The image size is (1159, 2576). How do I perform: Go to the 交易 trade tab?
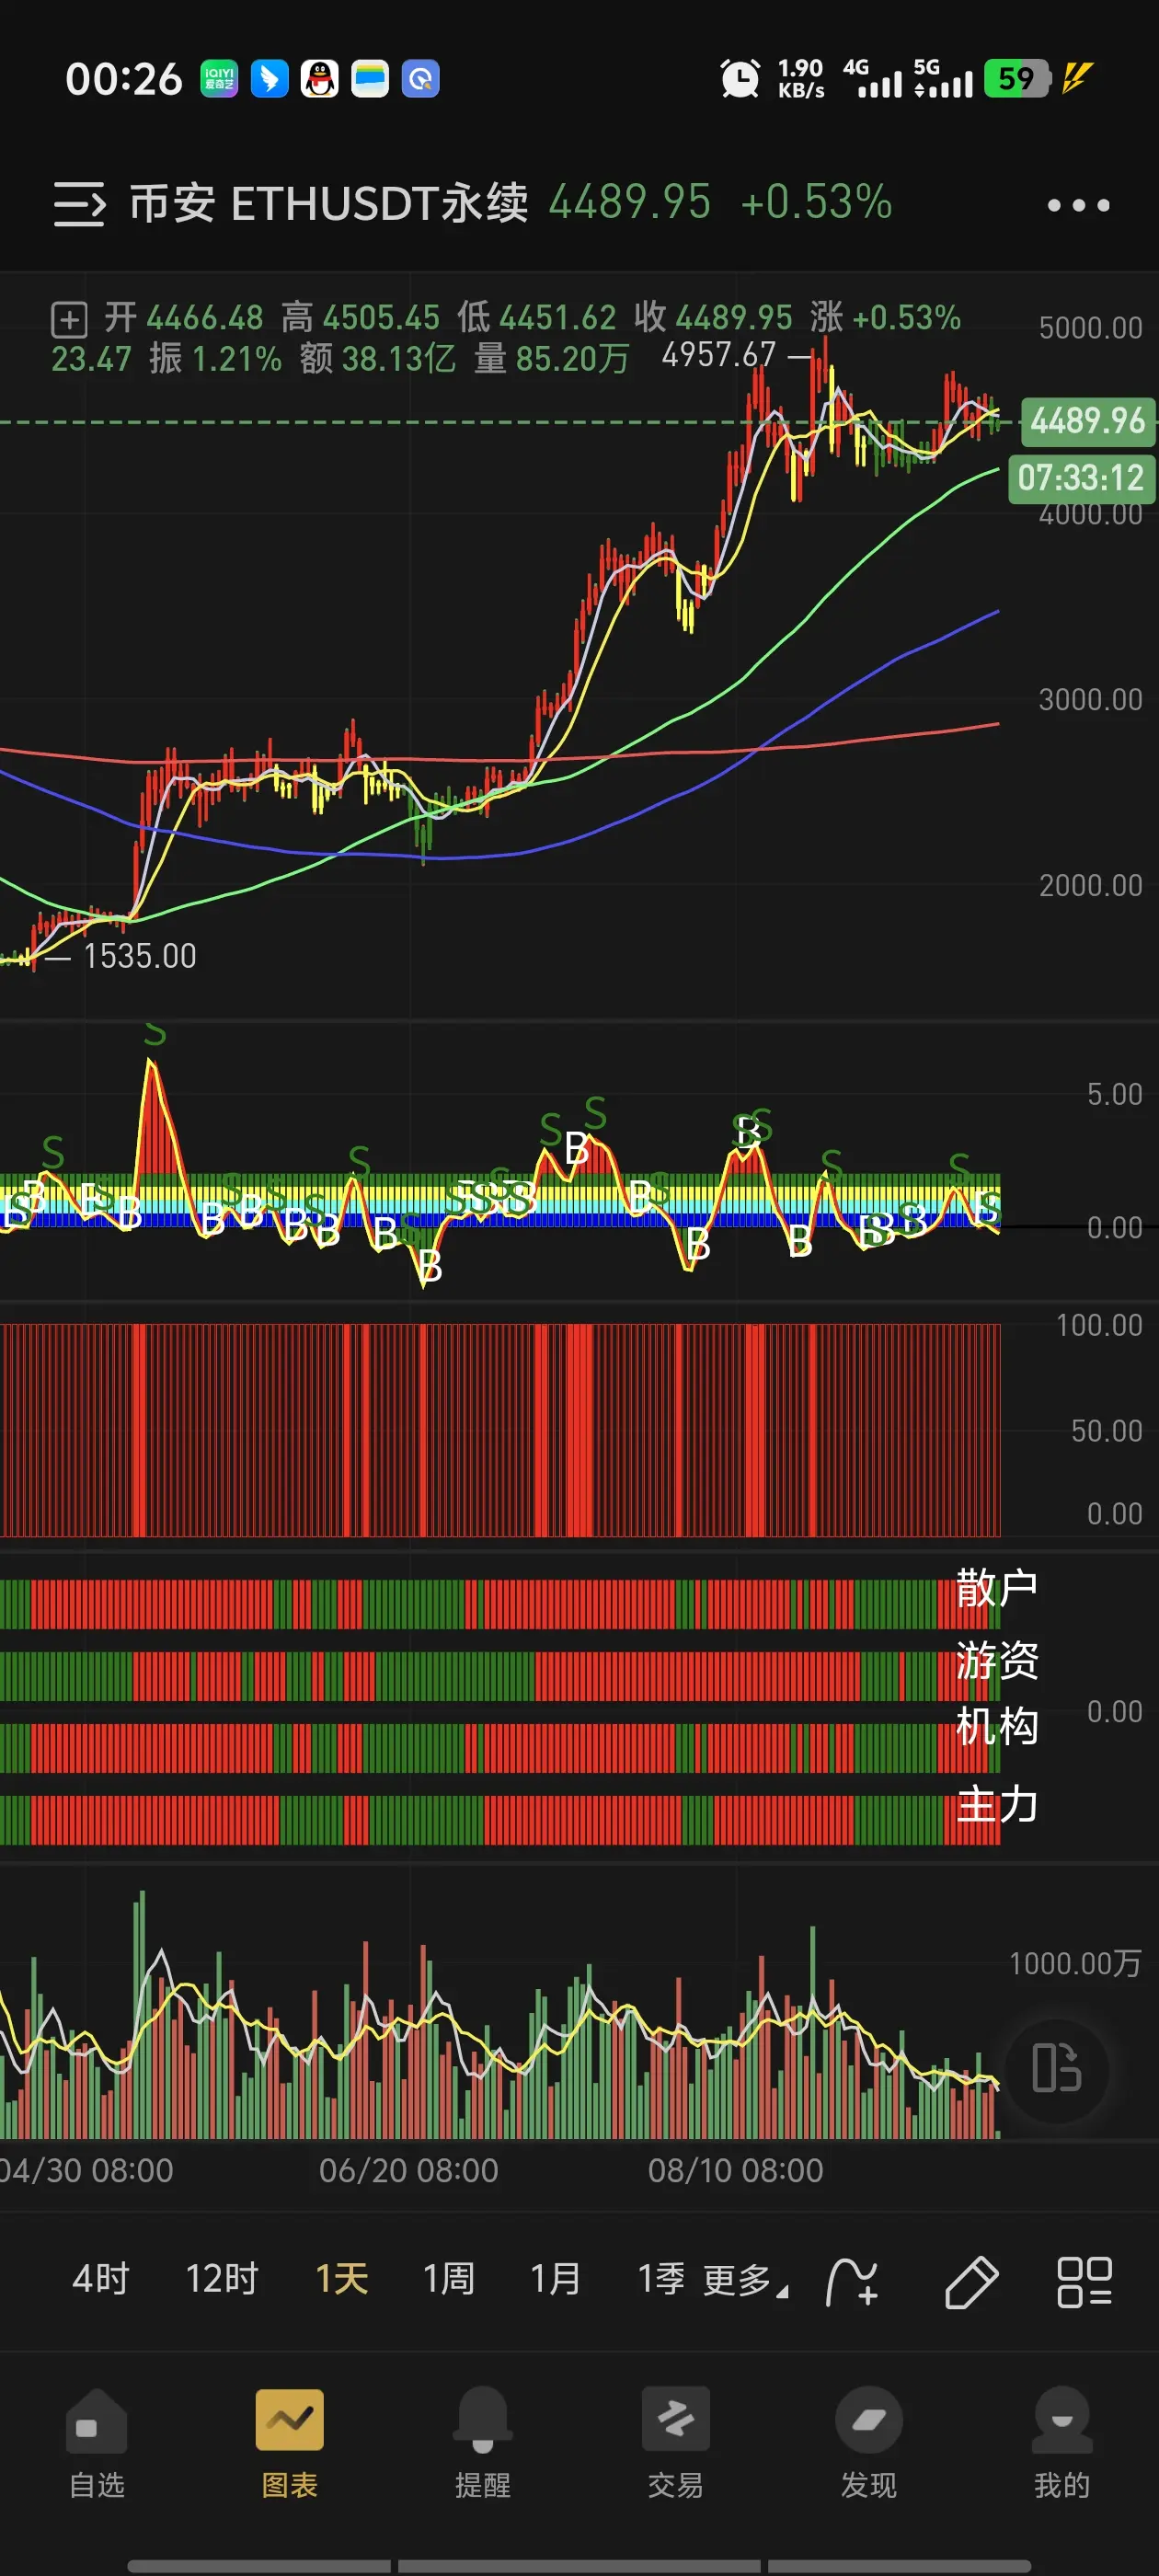676,2443
